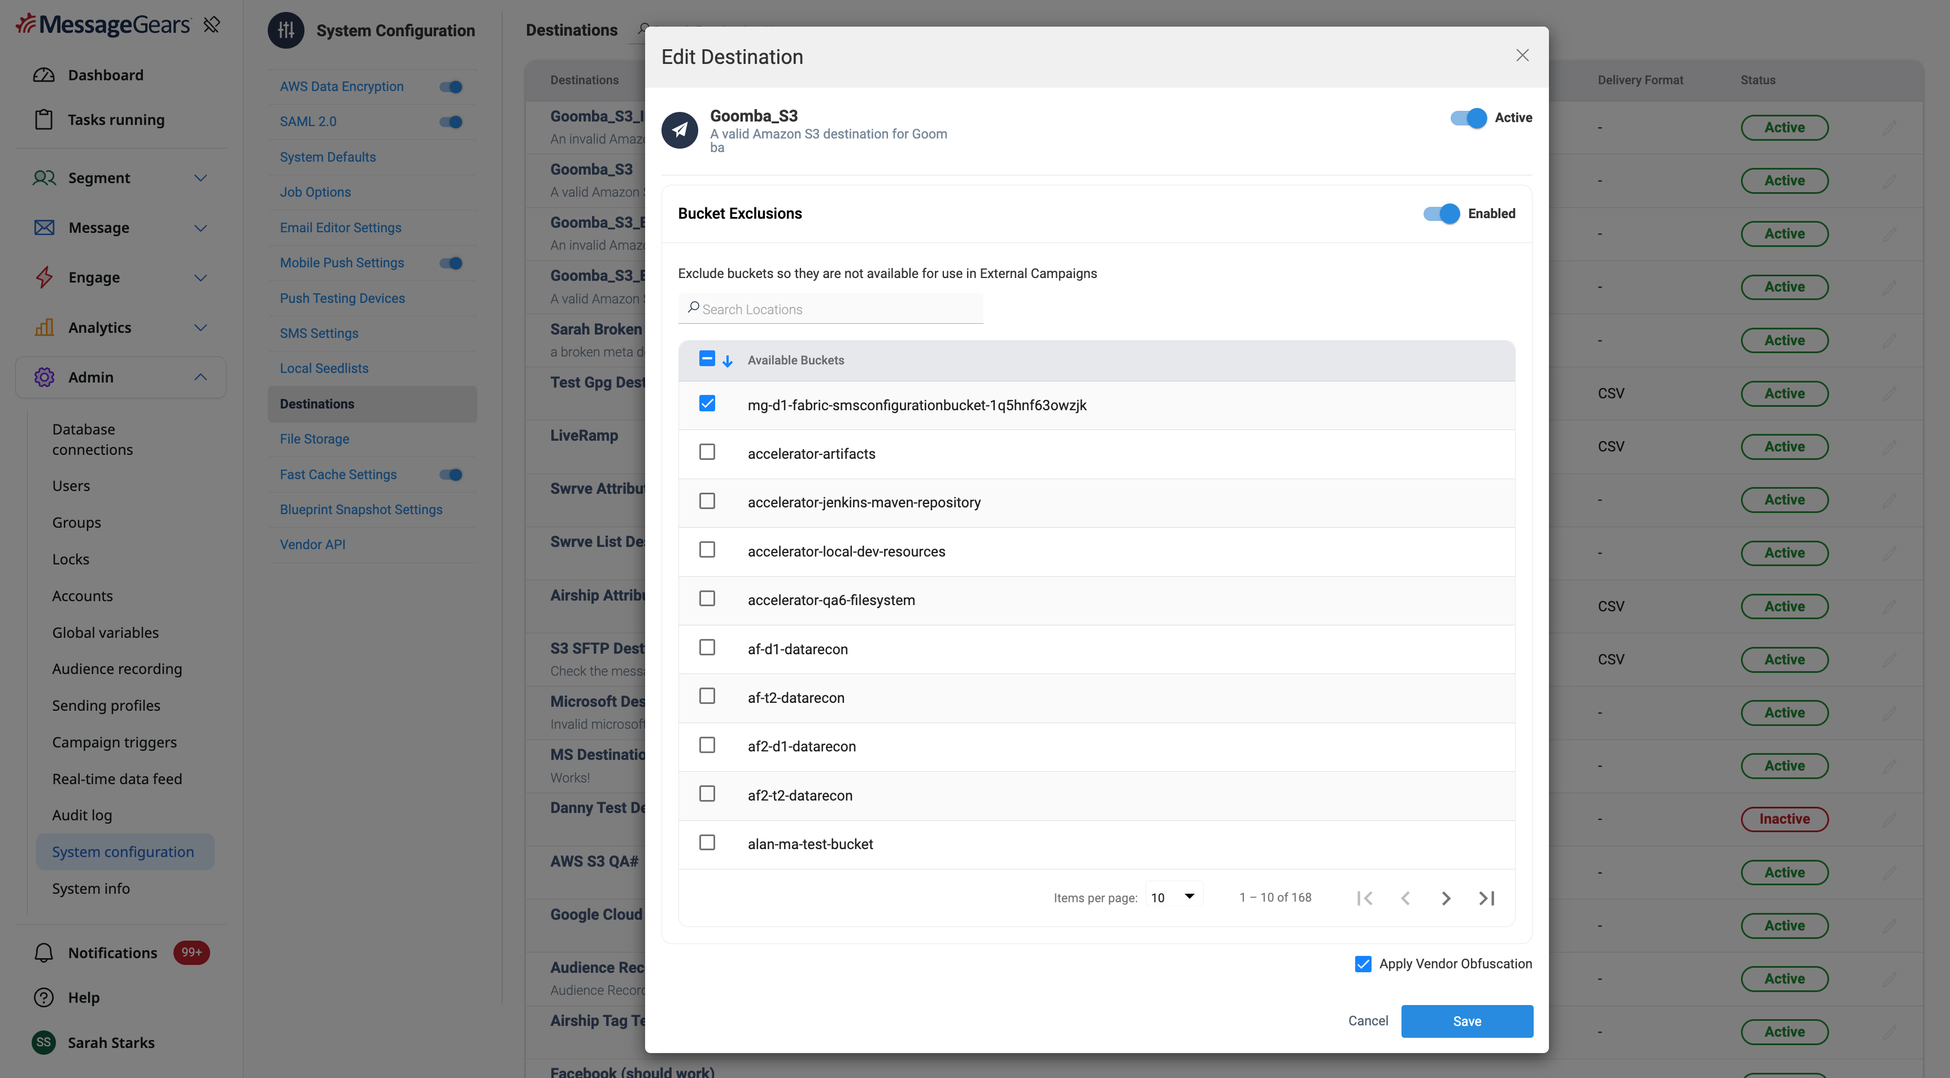Click the Analytics bar chart icon
The height and width of the screenshot is (1078, 1950).
click(x=44, y=327)
